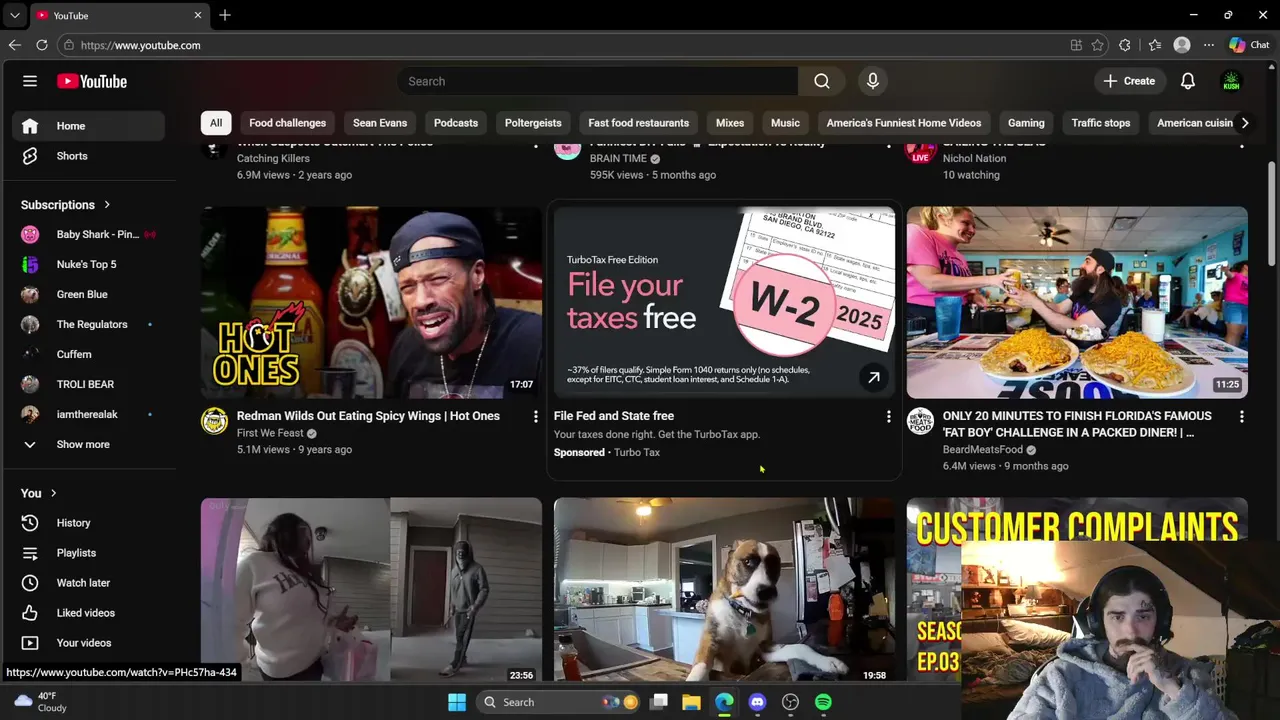Expand the Subscriptions section chevron
This screenshot has width=1280, height=720.
[x=107, y=205]
